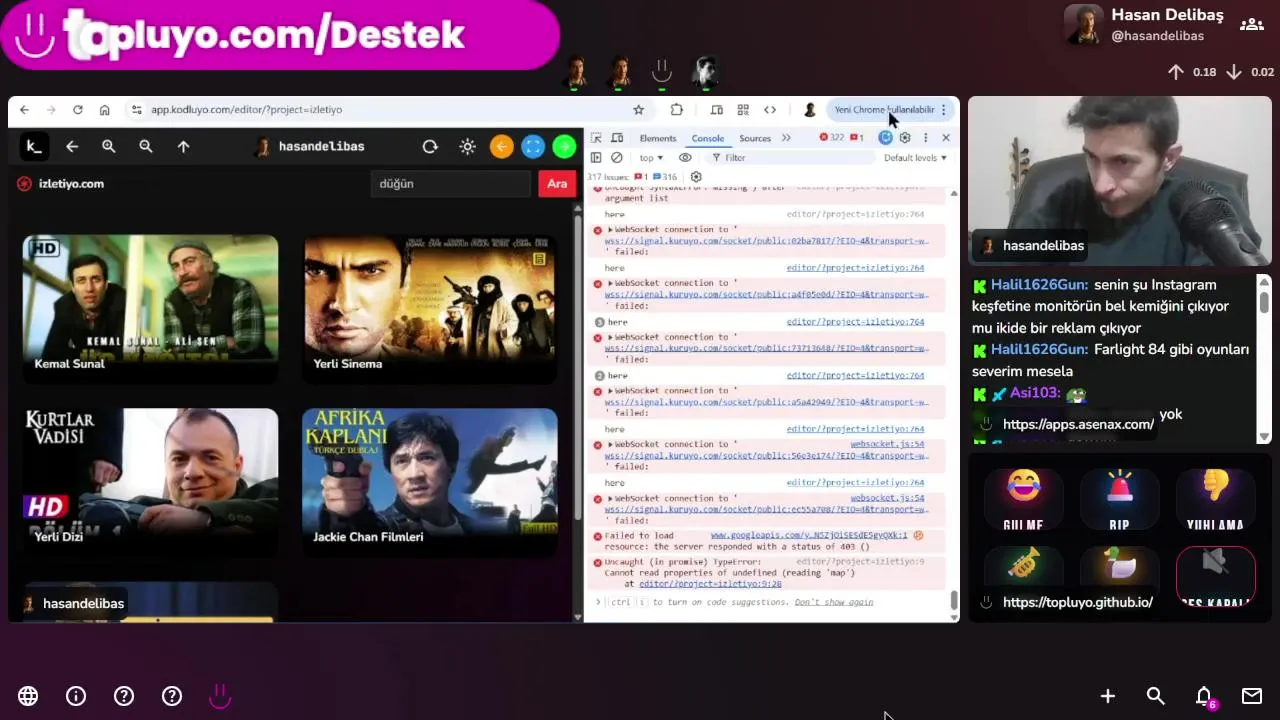Click the Don't show again link
Viewport: 1280px width, 720px height.
coord(834,602)
